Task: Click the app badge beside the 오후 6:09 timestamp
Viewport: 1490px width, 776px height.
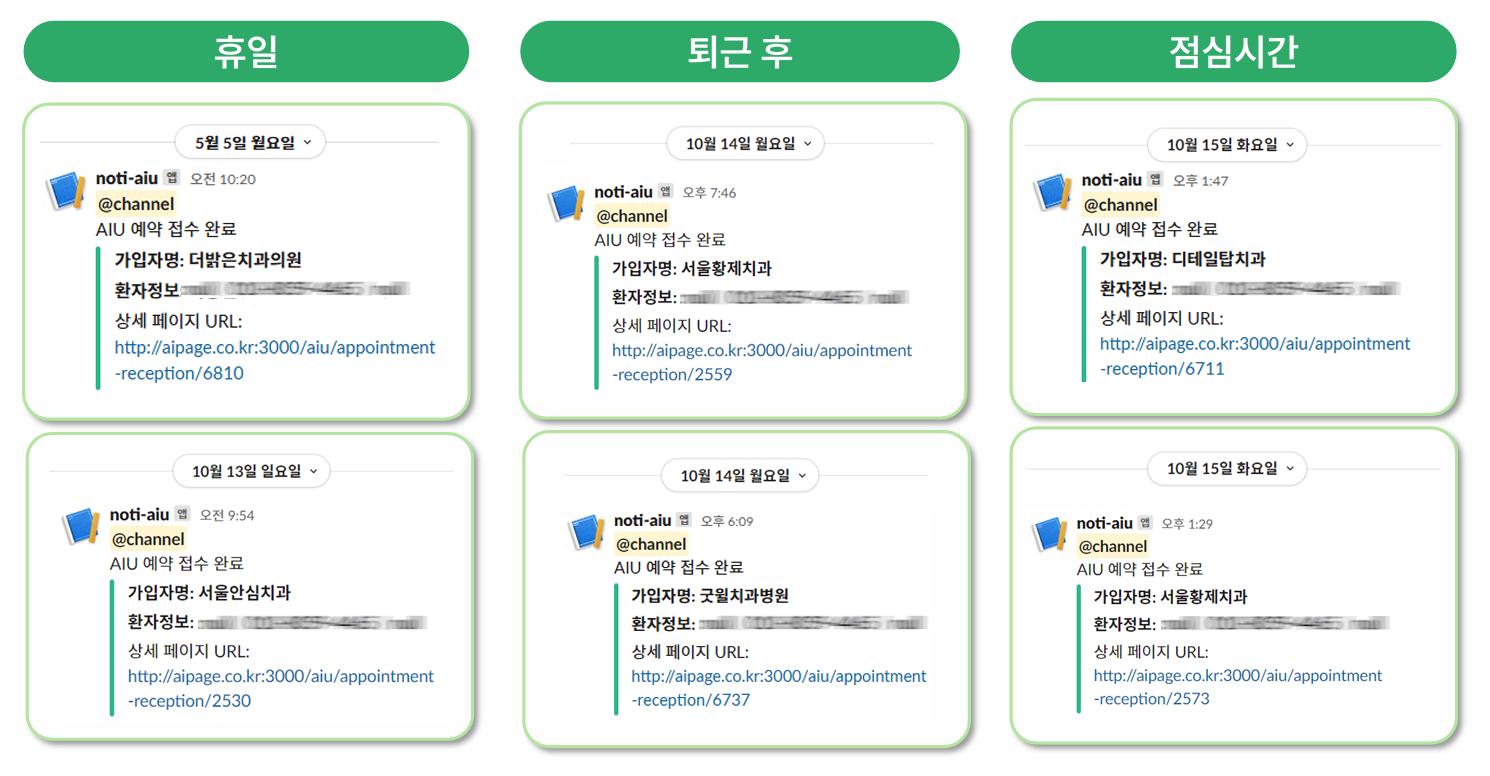Action: pyautogui.click(x=684, y=520)
